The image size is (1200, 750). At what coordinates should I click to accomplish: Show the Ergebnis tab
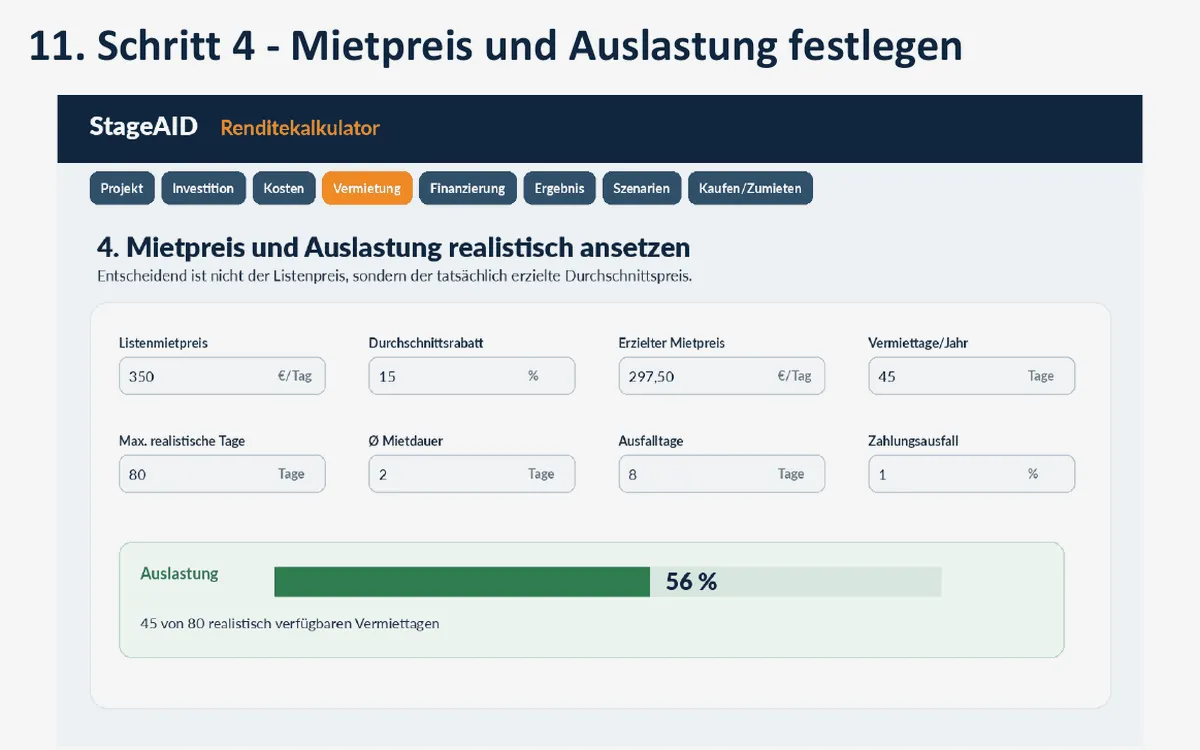[x=559, y=188]
